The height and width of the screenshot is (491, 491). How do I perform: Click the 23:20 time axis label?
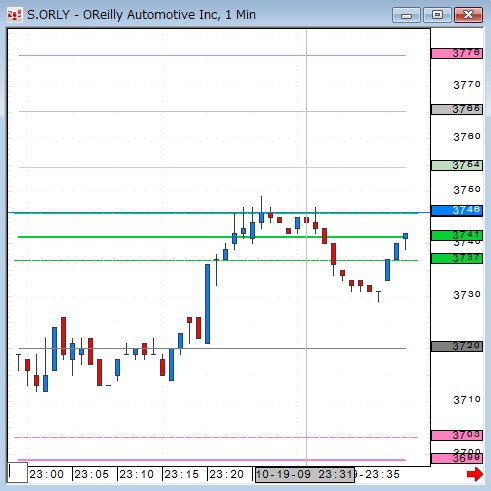click(226, 474)
